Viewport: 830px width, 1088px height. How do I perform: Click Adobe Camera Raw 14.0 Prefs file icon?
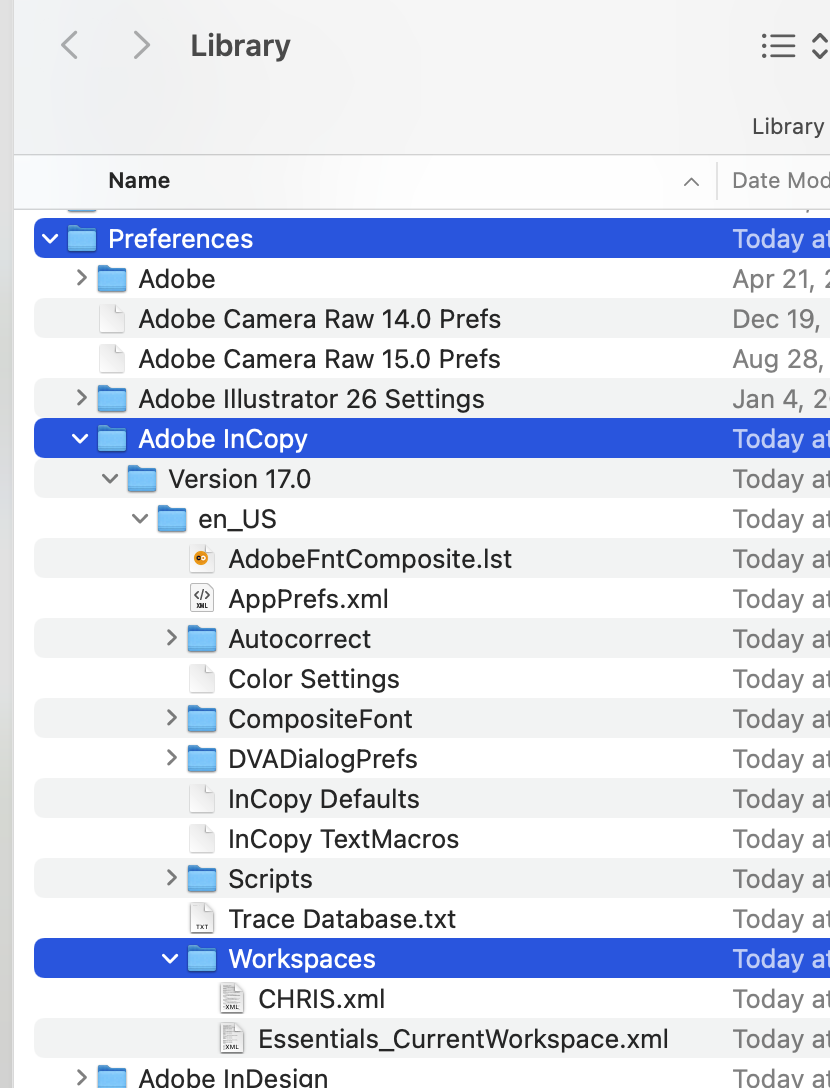112,319
